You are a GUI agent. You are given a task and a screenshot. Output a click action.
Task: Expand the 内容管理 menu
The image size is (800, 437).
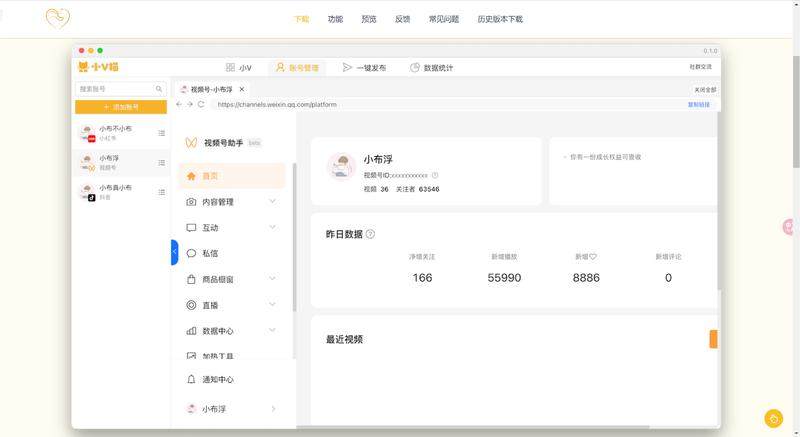pyautogui.click(x=272, y=201)
